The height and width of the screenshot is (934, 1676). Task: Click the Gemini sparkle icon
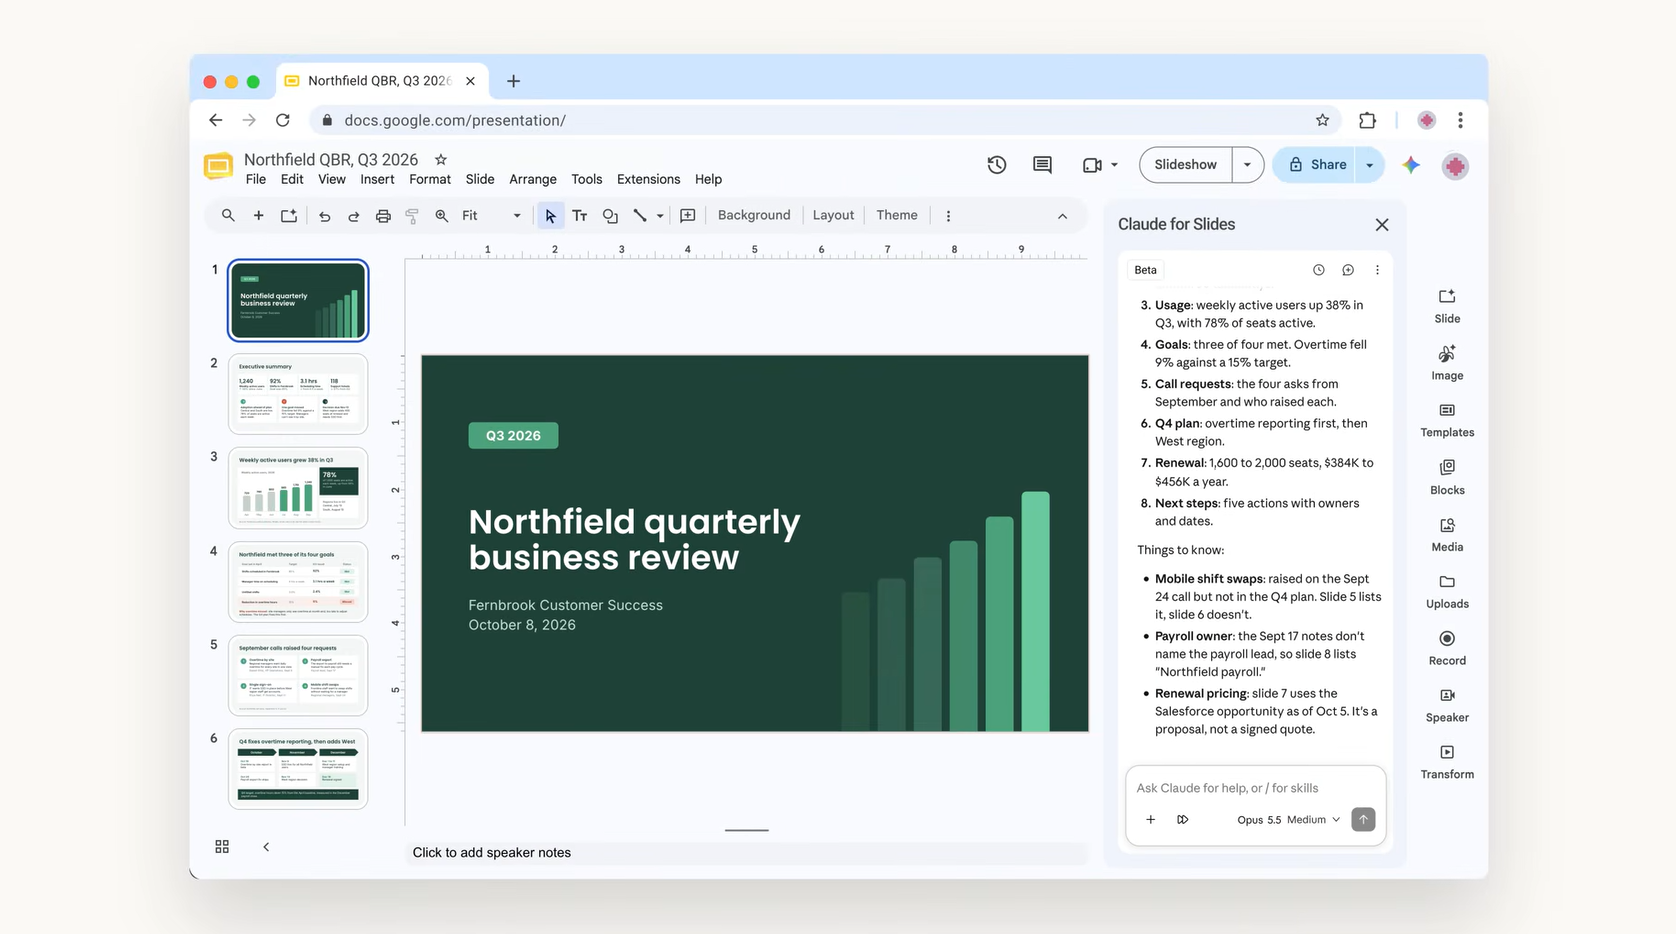tap(1410, 165)
